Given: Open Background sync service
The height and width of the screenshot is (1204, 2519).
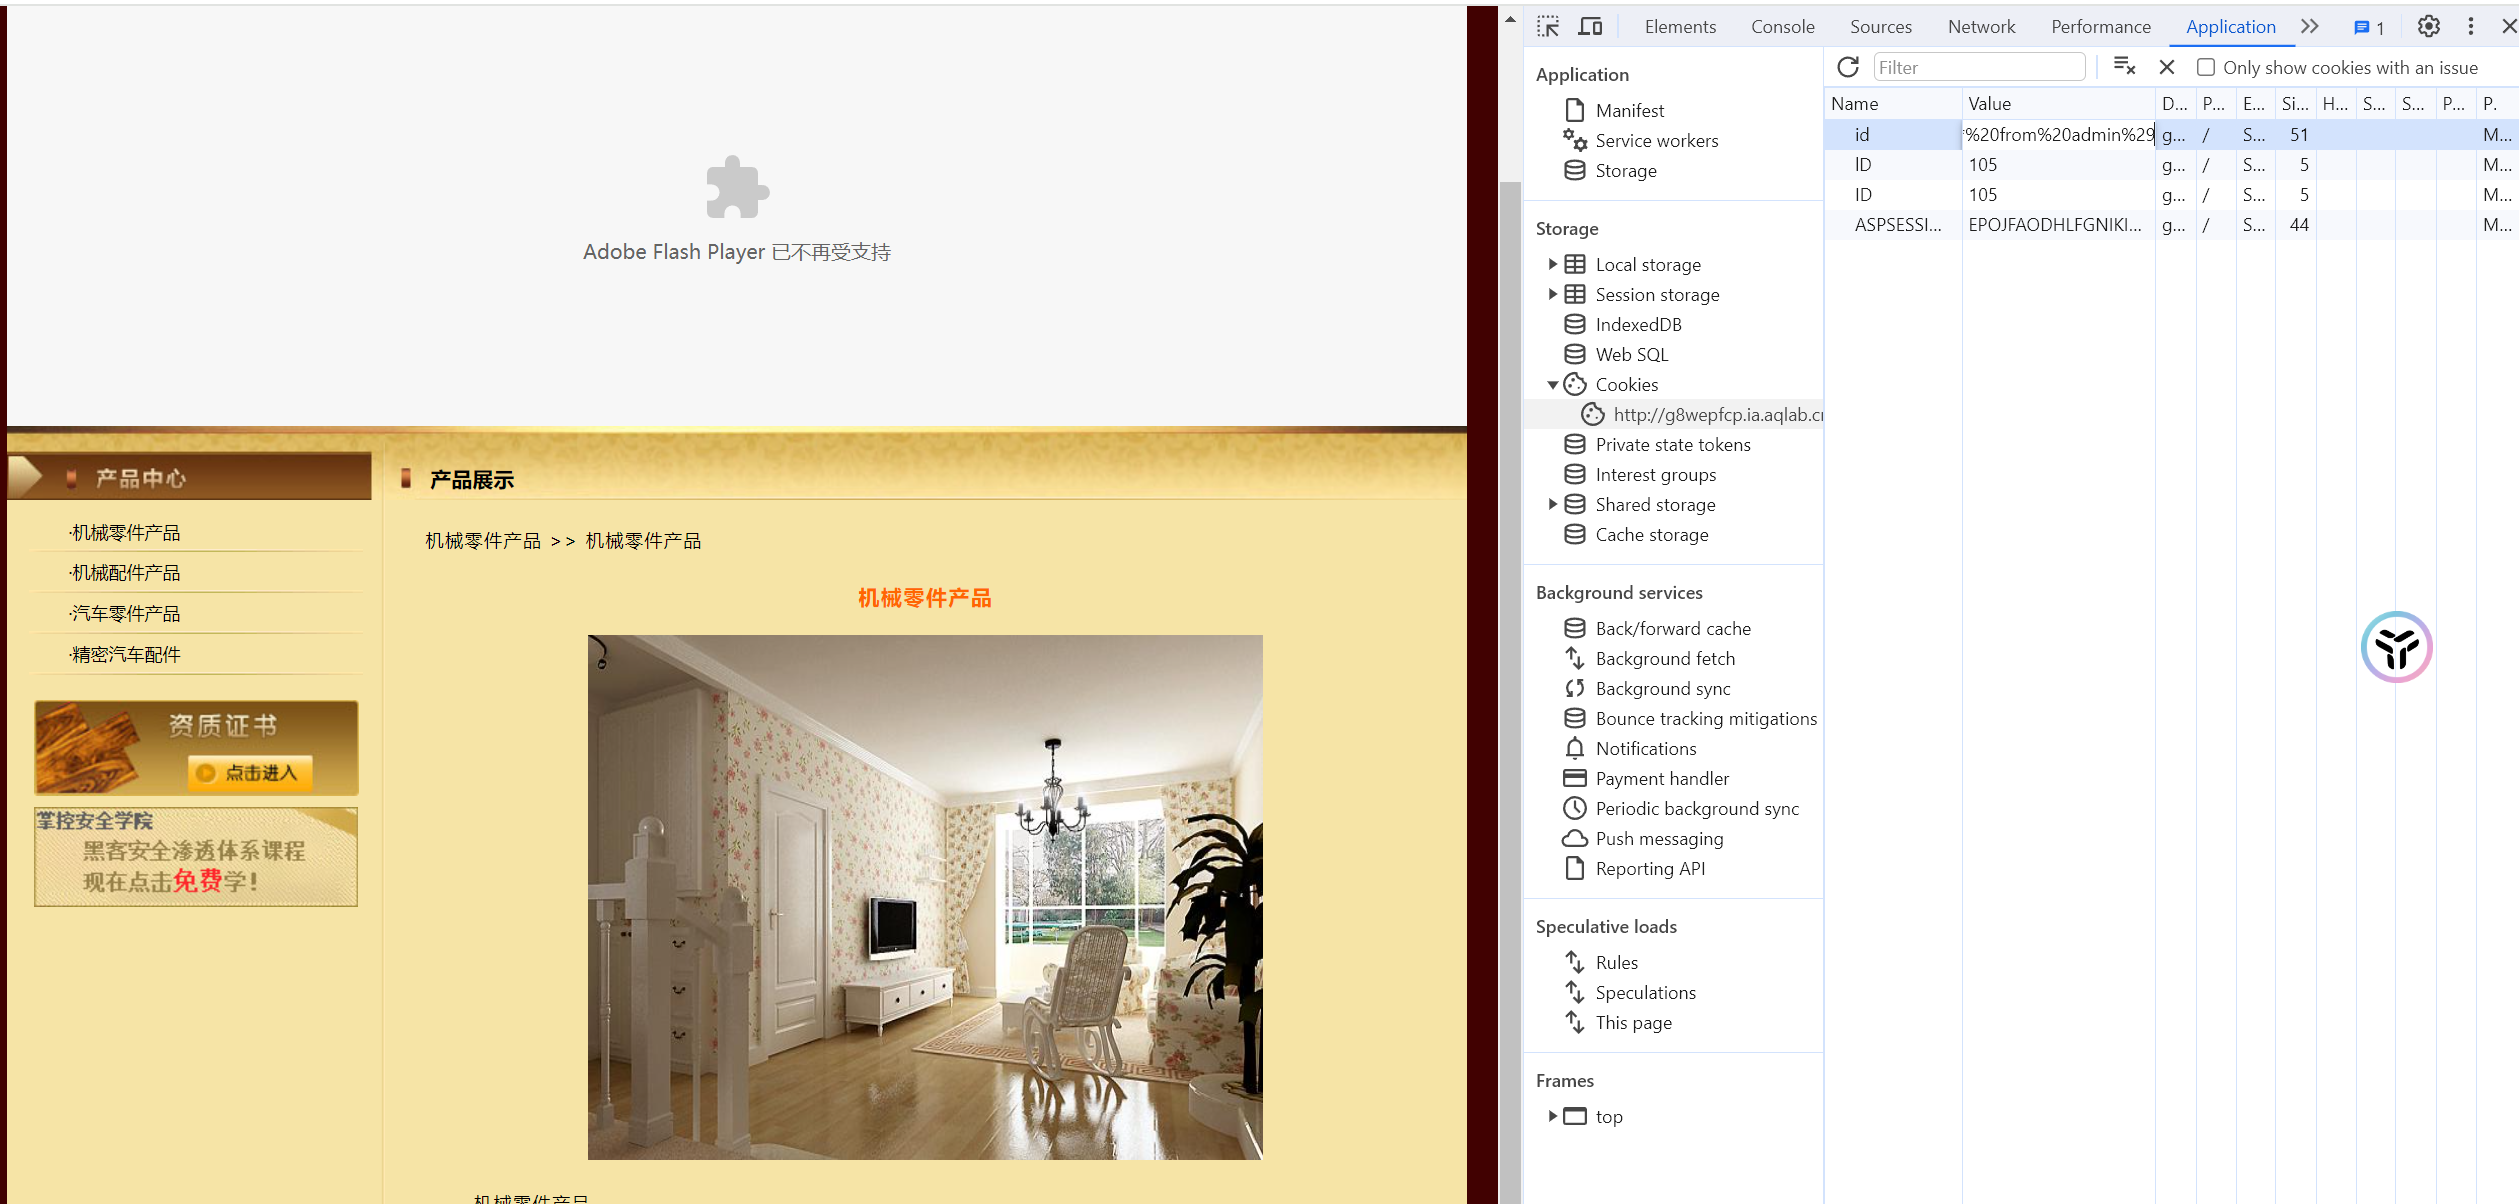Looking at the screenshot, I should [x=1662, y=688].
